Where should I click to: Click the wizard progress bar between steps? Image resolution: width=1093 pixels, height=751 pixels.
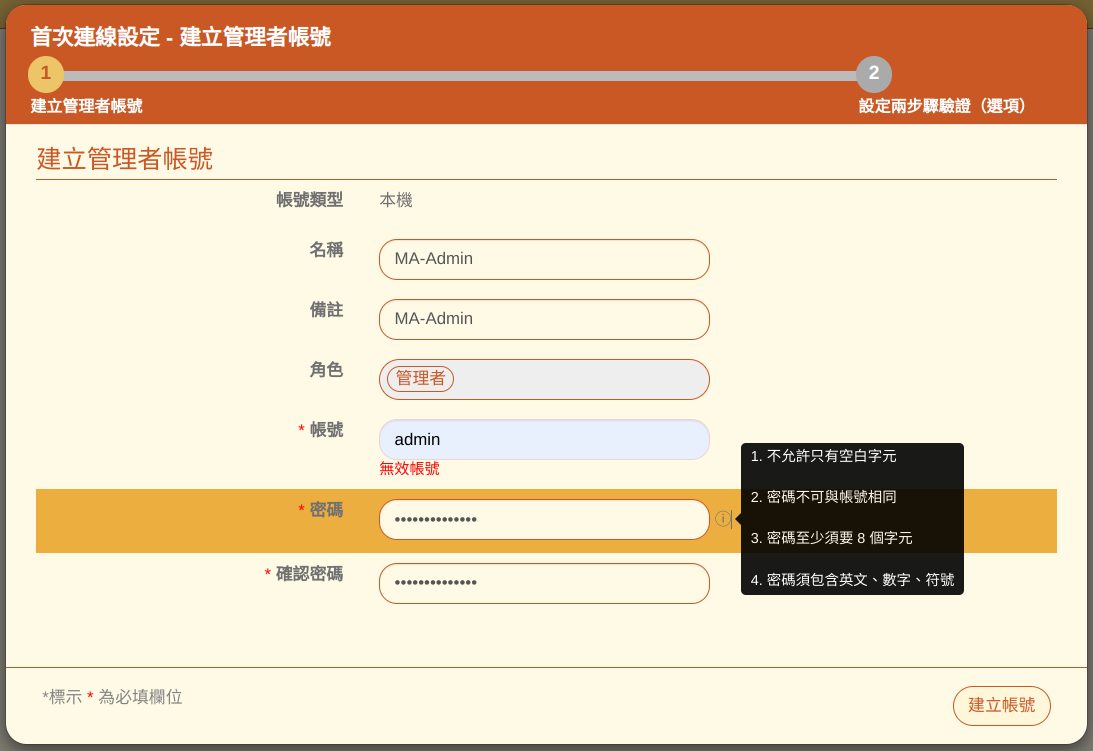460,76
